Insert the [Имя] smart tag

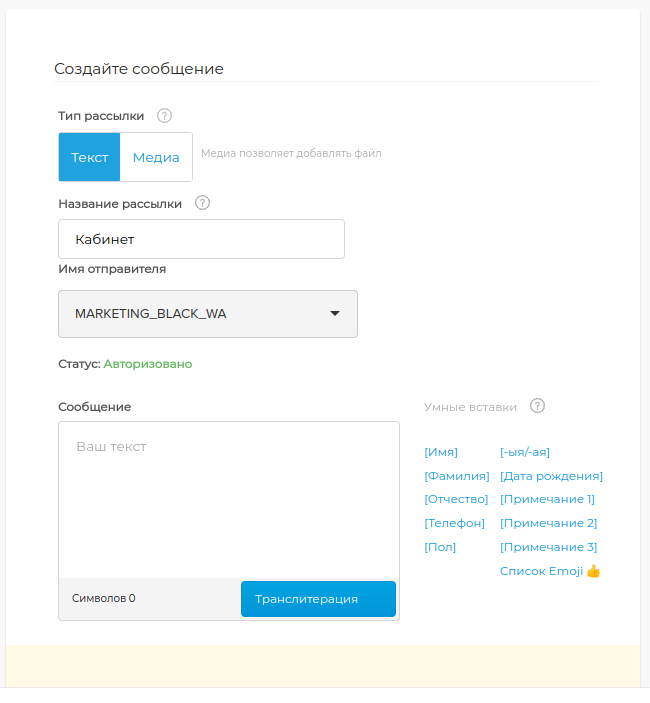441,452
